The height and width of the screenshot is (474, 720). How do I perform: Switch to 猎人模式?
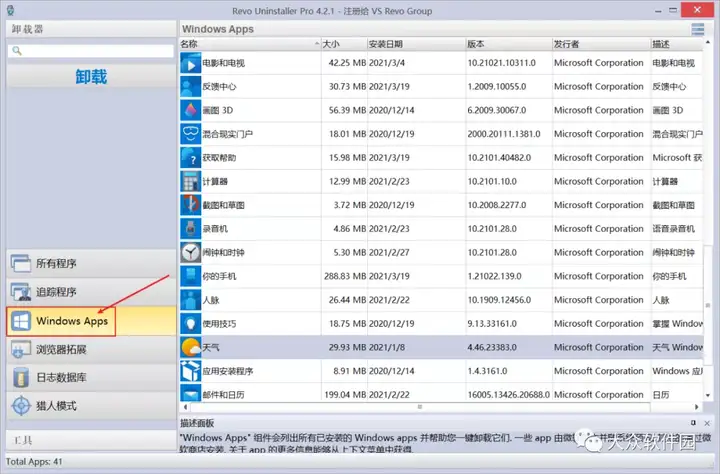[x=91, y=406]
